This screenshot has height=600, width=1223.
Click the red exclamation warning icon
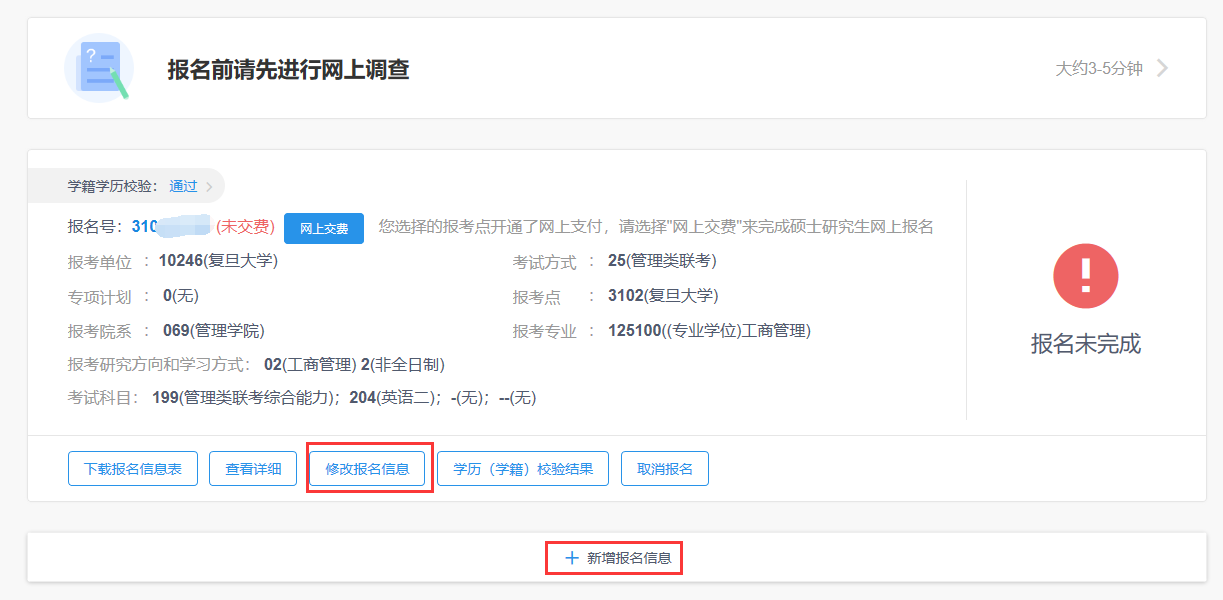(1085, 276)
